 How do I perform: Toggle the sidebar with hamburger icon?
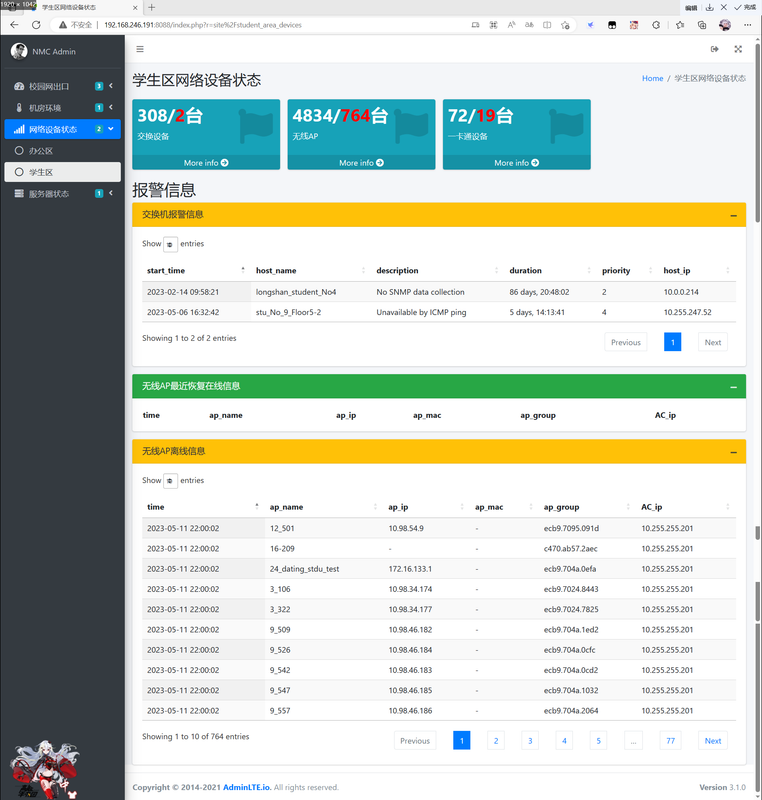point(140,49)
